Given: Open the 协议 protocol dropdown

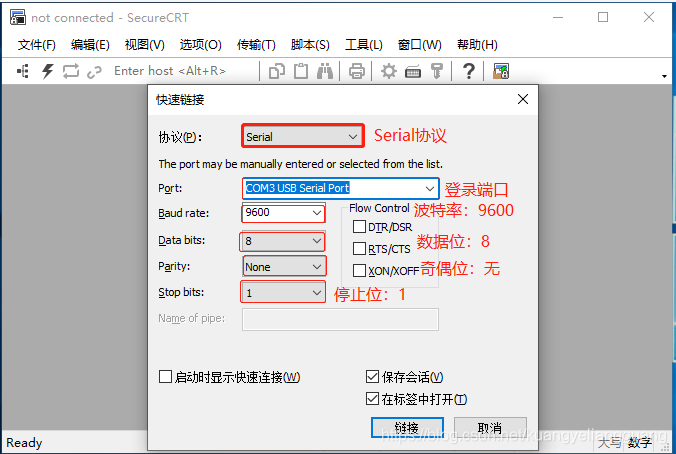Looking at the screenshot, I should point(303,136).
